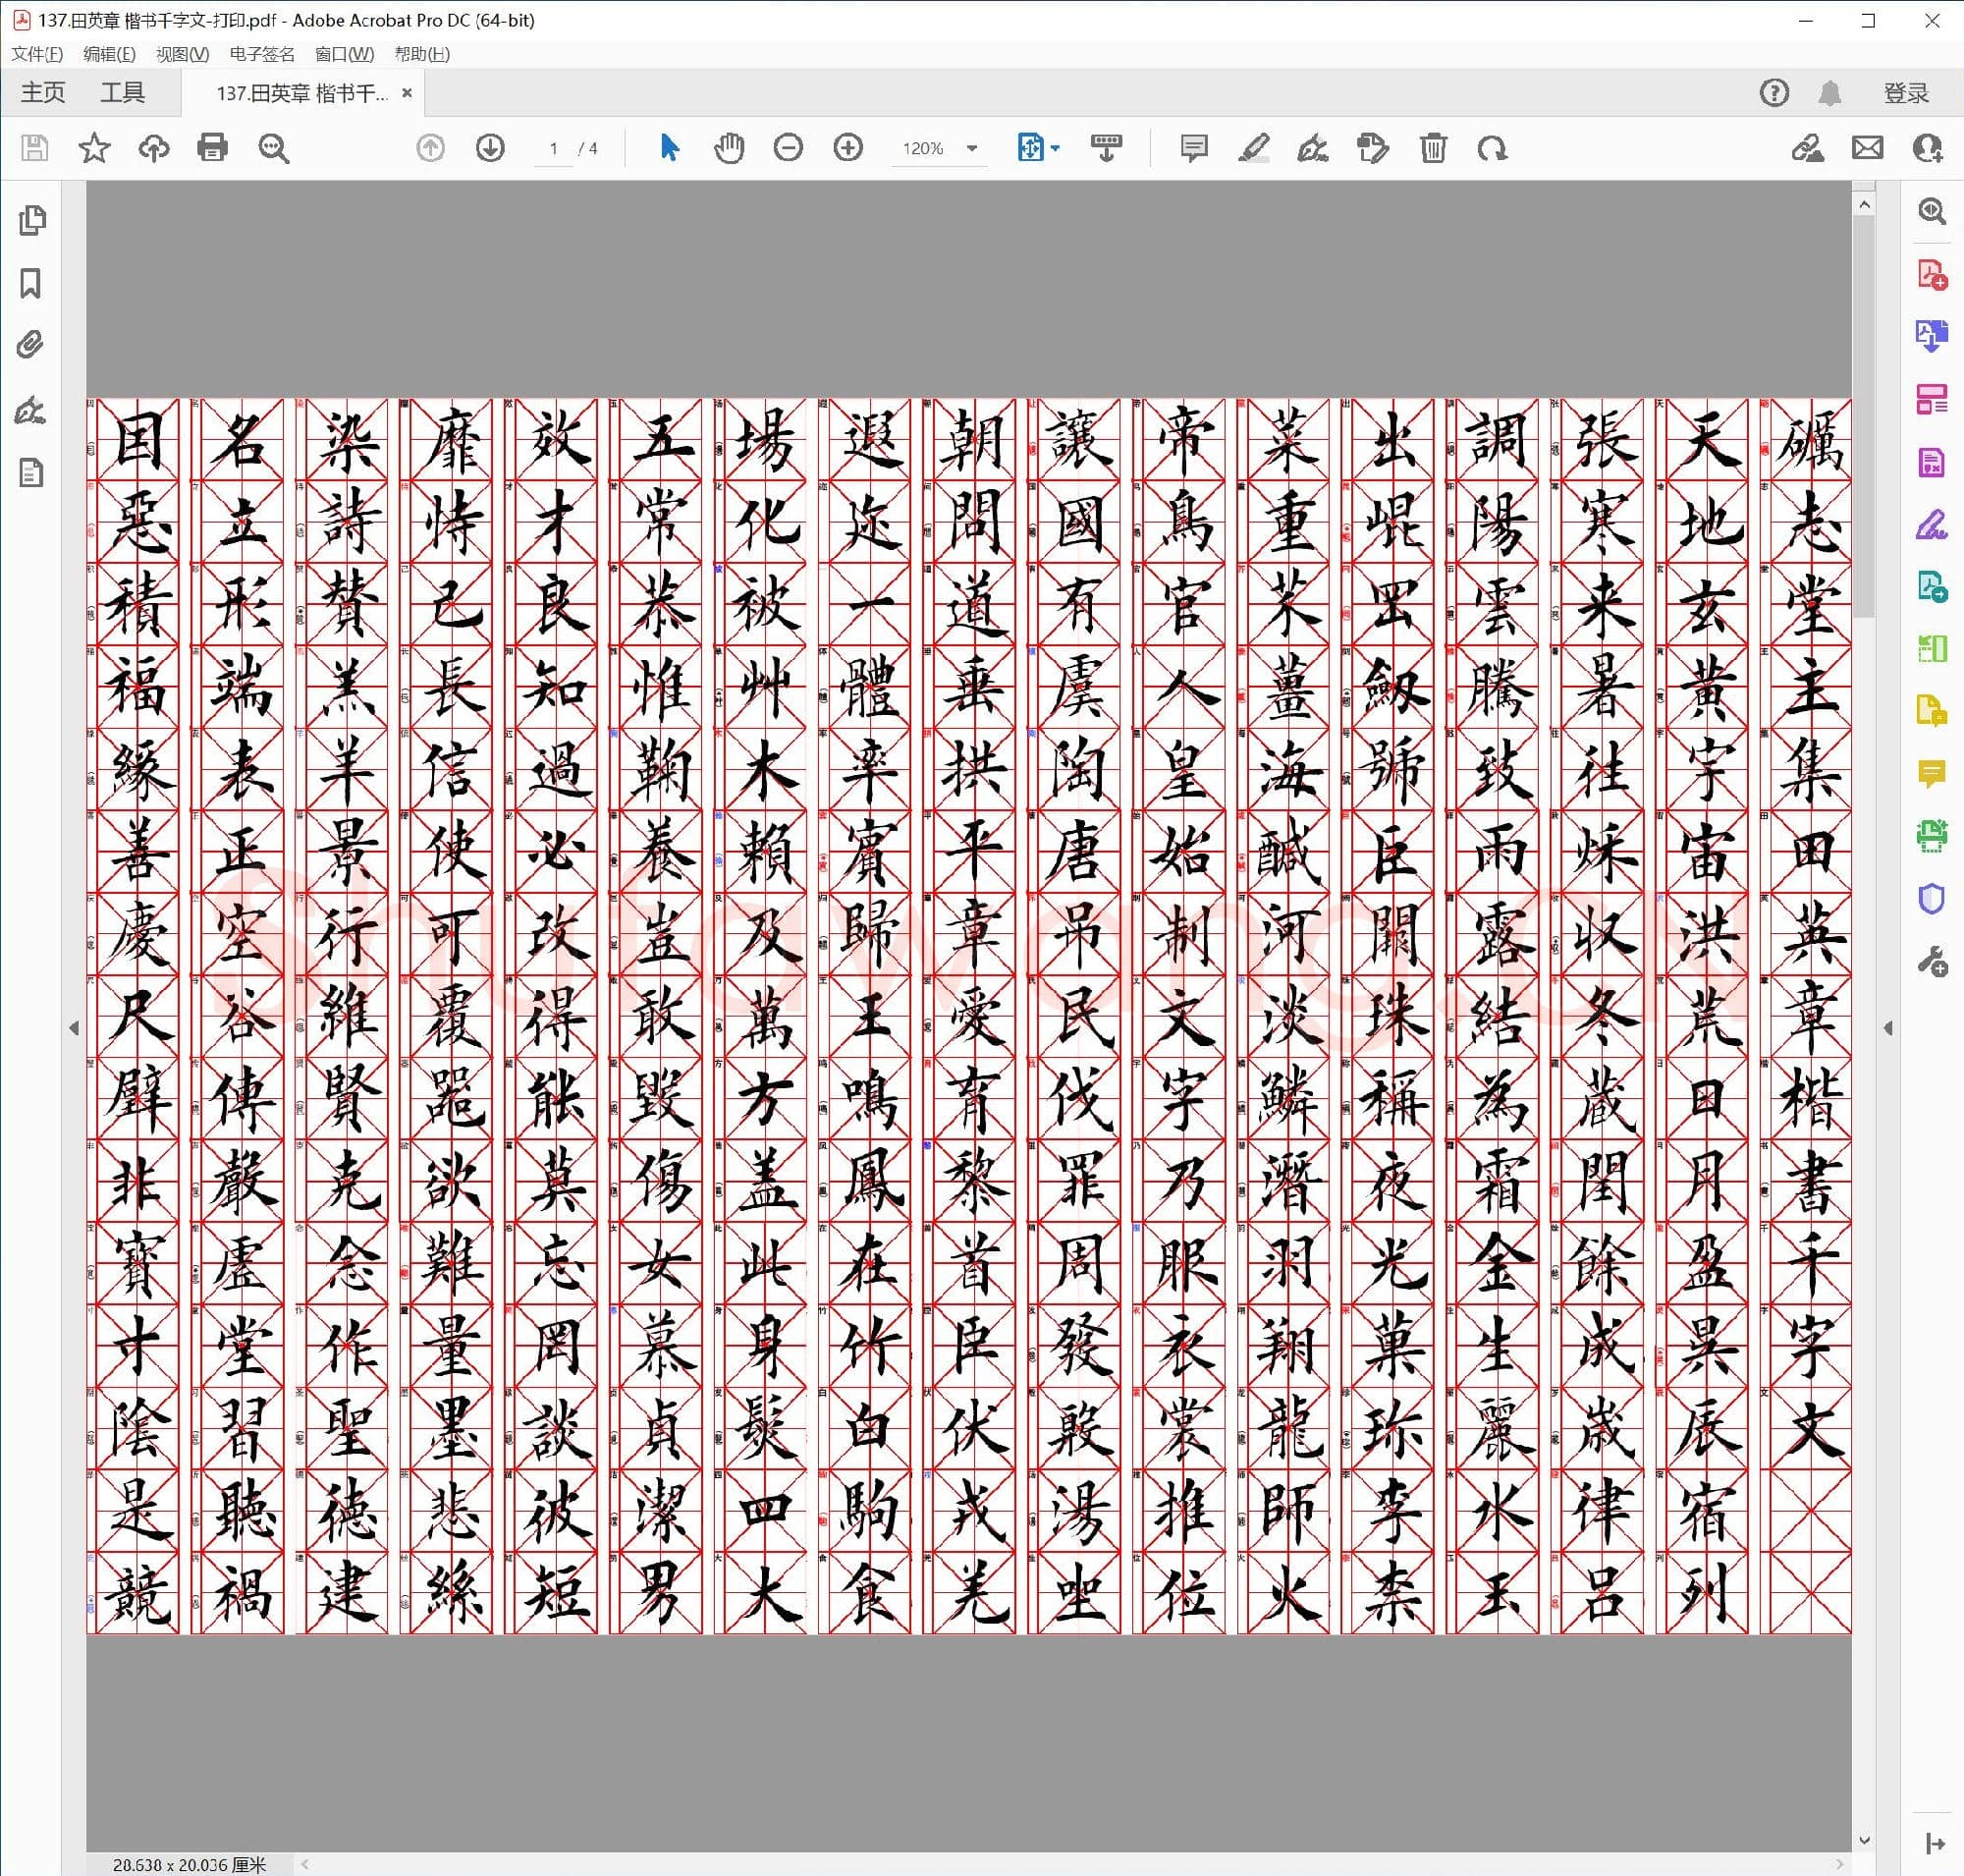Open the 120% zoom level dropdown
This screenshot has width=1964, height=1876.
click(x=971, y=148)
